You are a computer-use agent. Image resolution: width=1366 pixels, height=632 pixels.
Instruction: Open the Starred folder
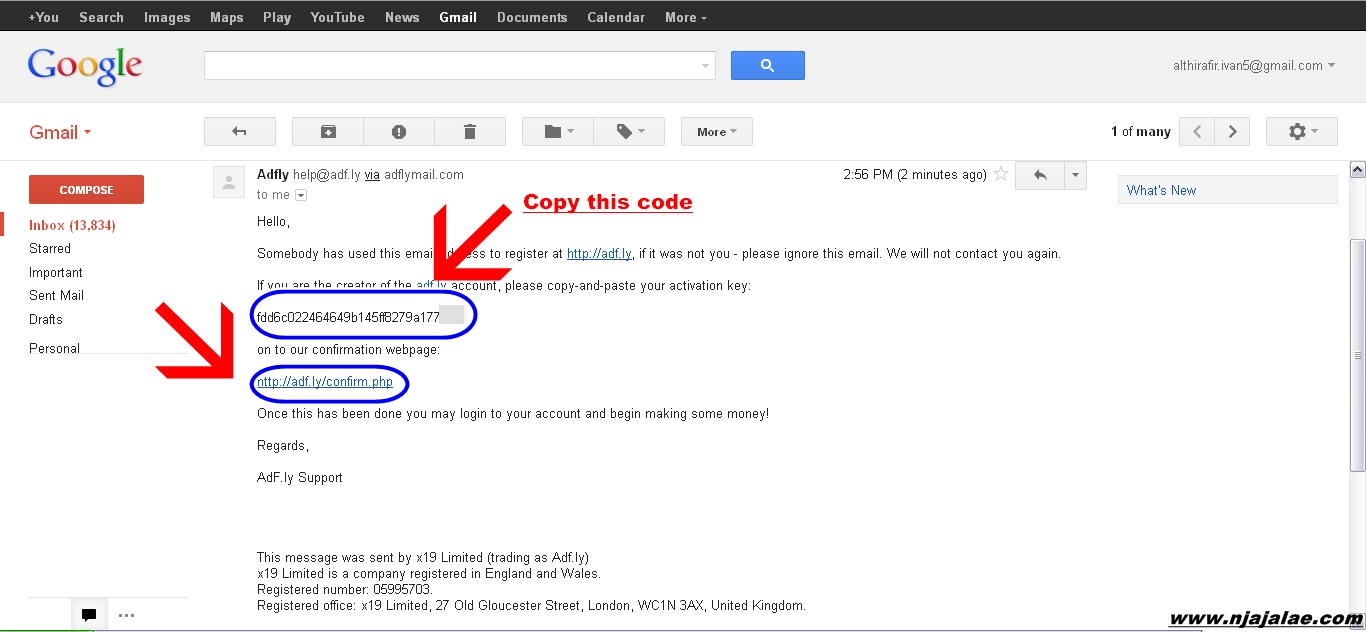tap(50, 249)
